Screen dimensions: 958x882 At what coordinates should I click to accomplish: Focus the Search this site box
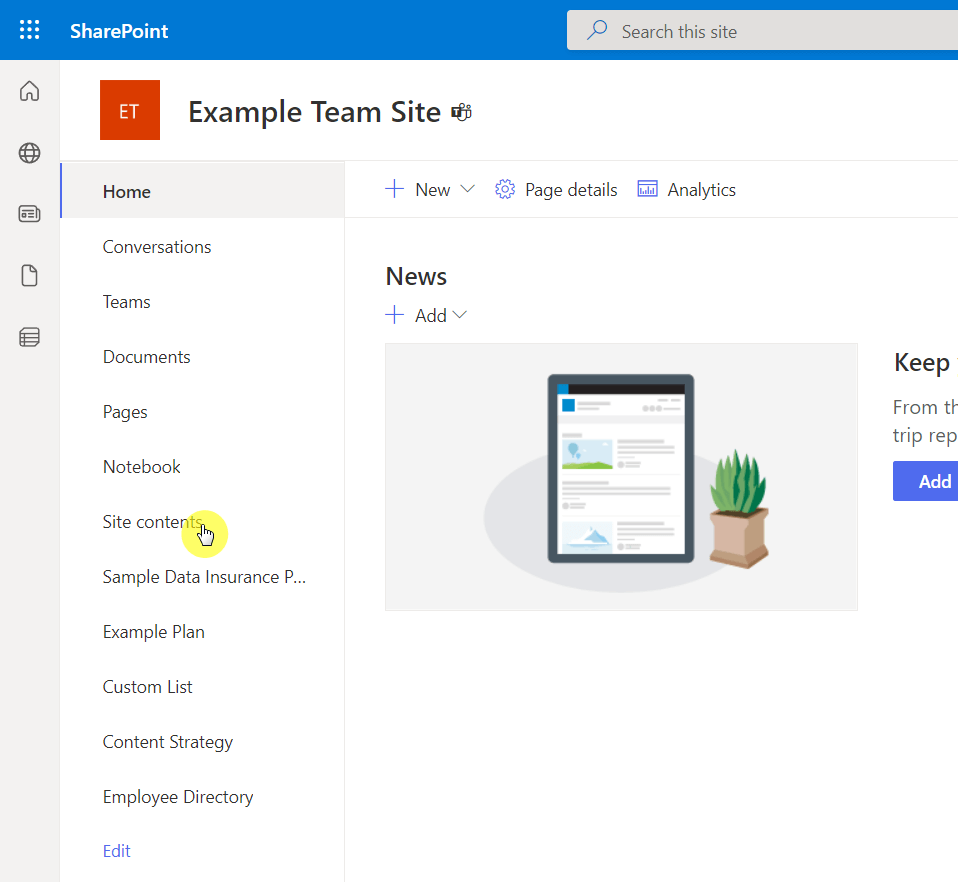tap(762, 31)
